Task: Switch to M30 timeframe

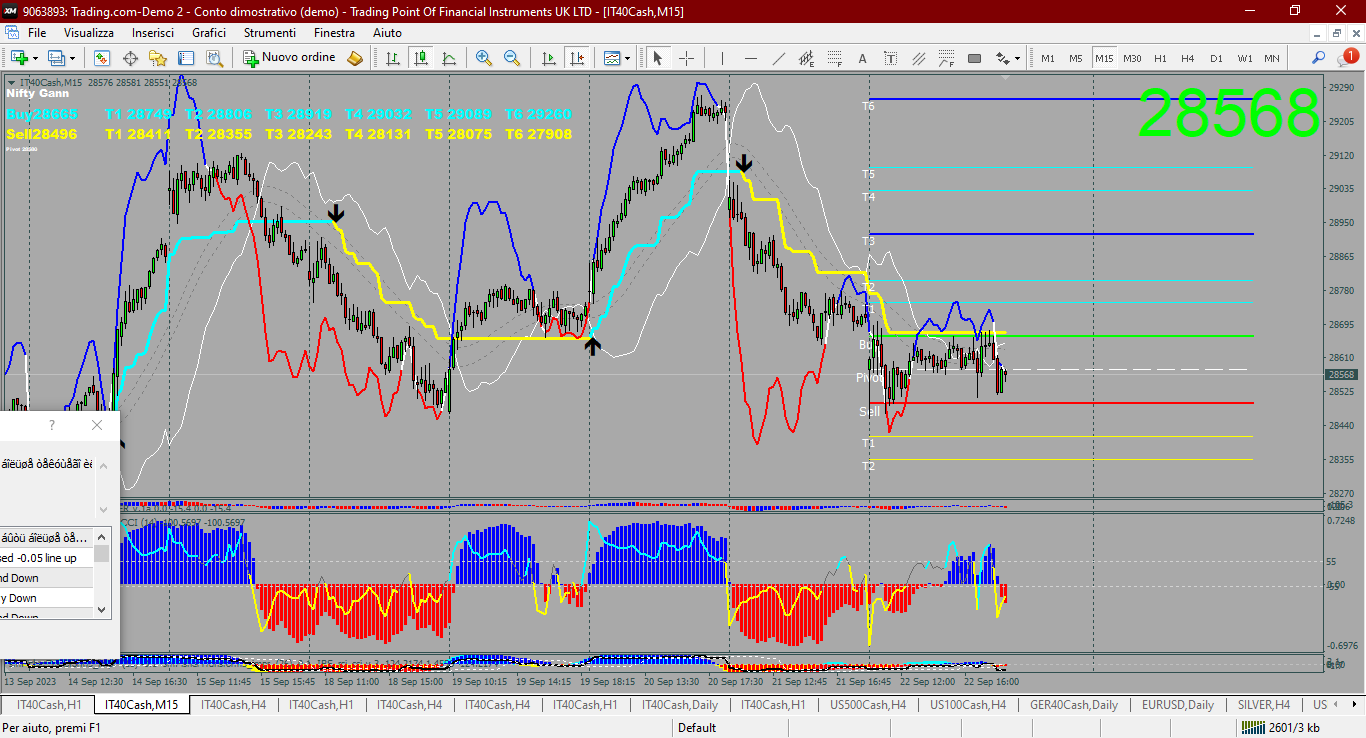Action: 1132,58
